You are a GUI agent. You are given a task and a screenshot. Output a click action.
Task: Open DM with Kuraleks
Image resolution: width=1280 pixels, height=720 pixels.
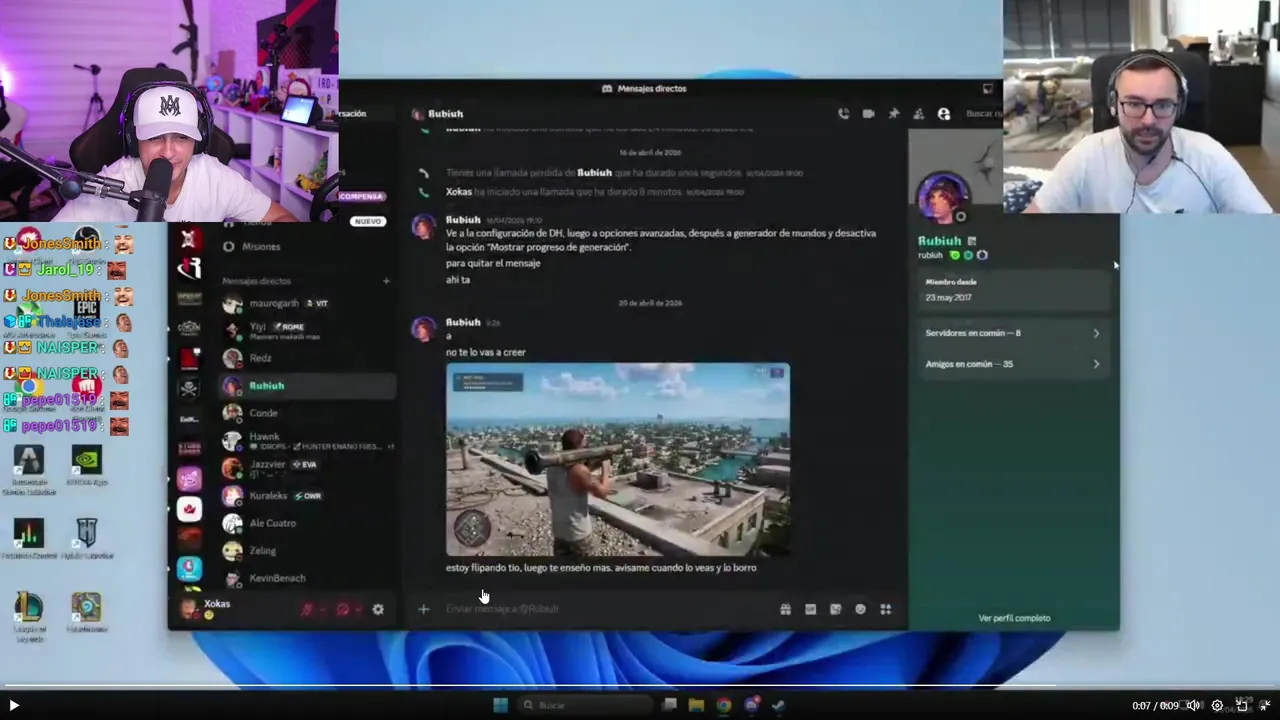pos(308,496)
